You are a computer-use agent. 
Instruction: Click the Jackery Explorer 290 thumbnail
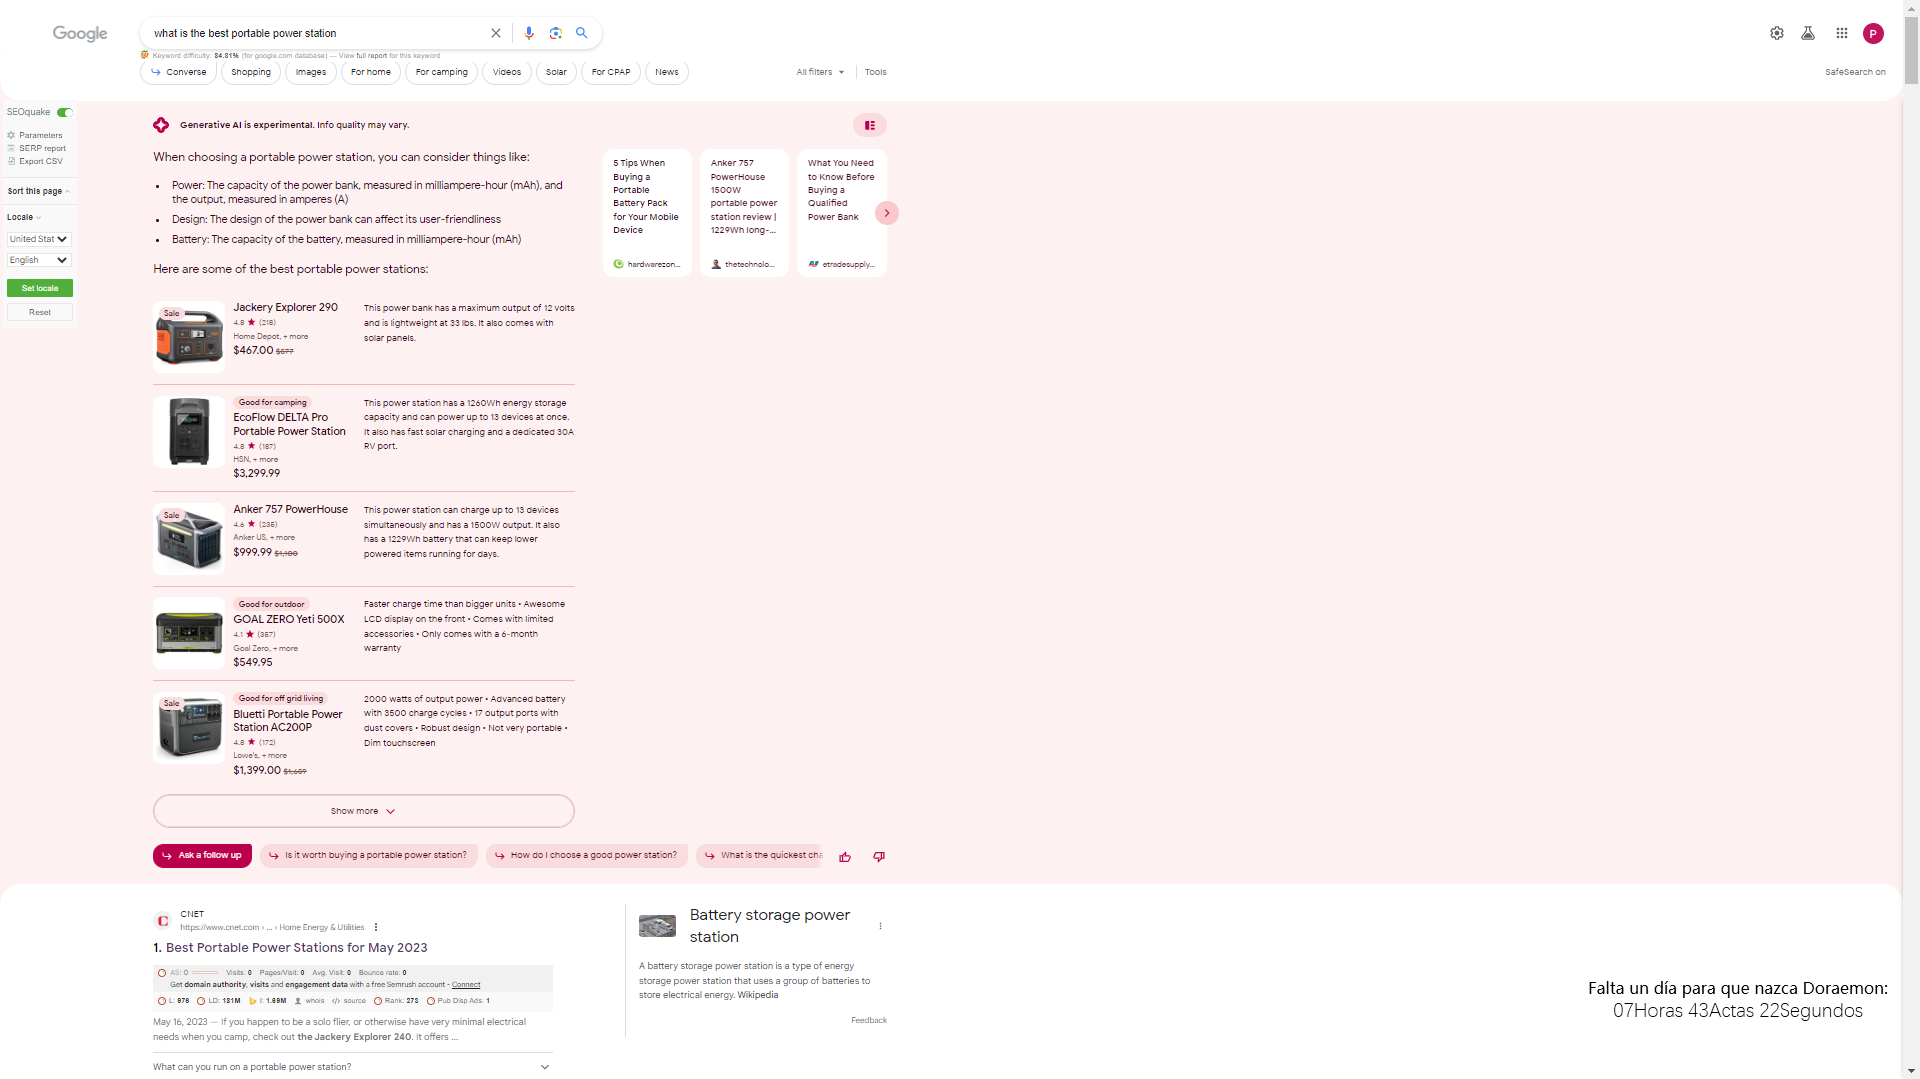(x=189, y=337)
